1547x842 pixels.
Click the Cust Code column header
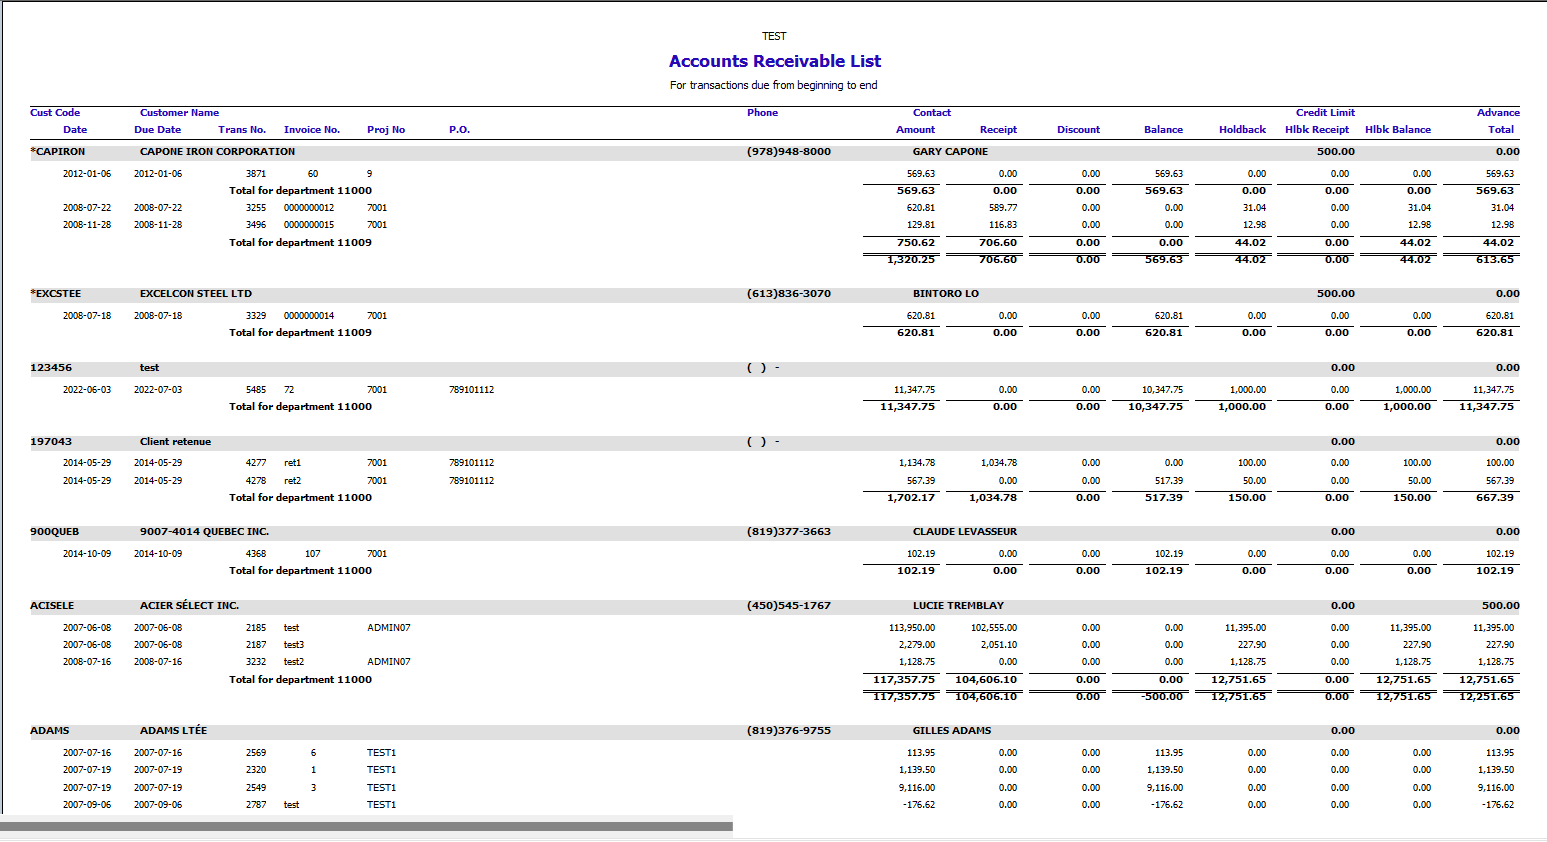(x=55, y=113)
